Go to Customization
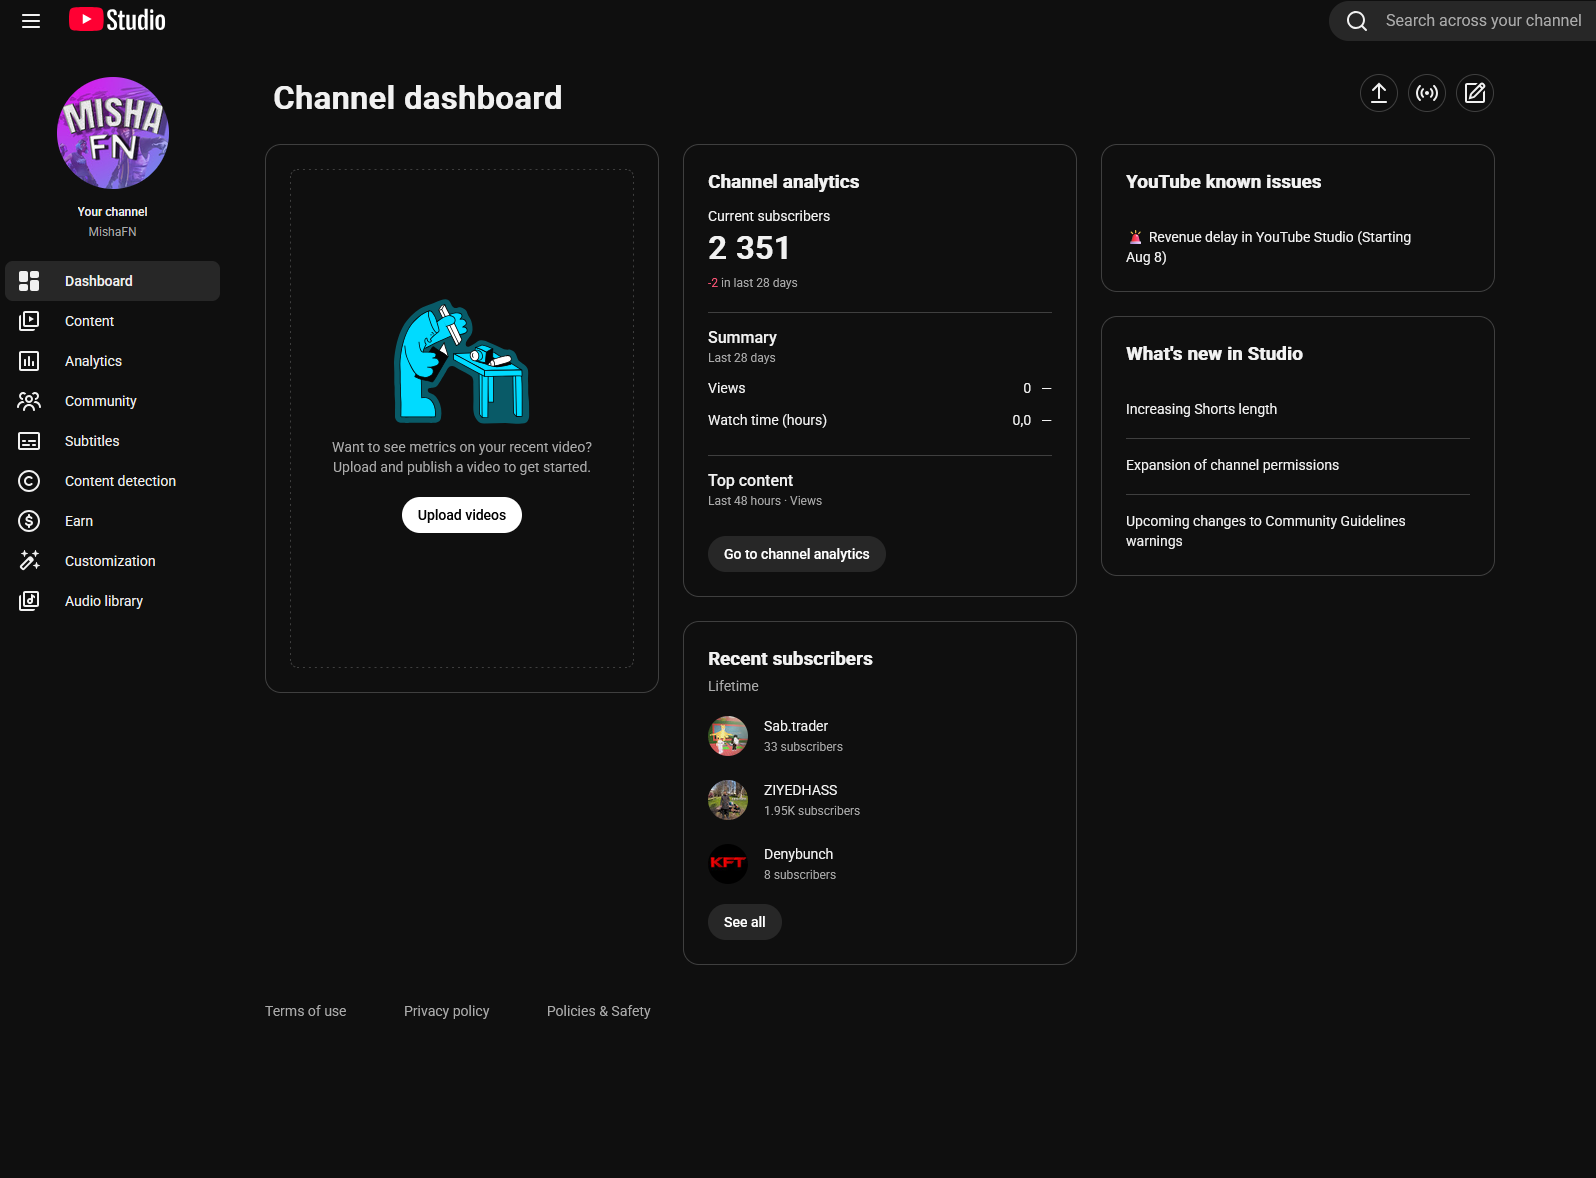 [x=112, y=561]
